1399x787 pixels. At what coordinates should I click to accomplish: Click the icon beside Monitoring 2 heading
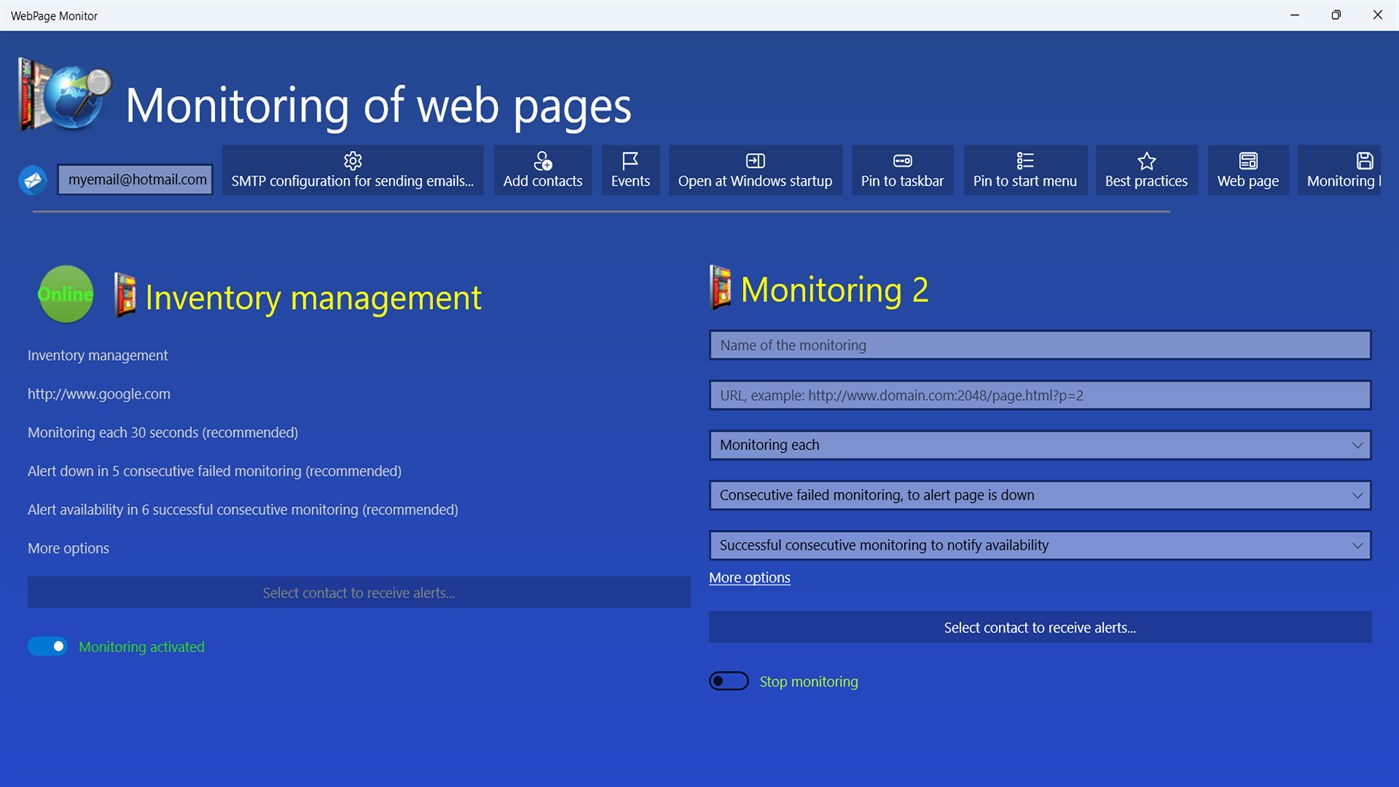(x=720, y=287)
